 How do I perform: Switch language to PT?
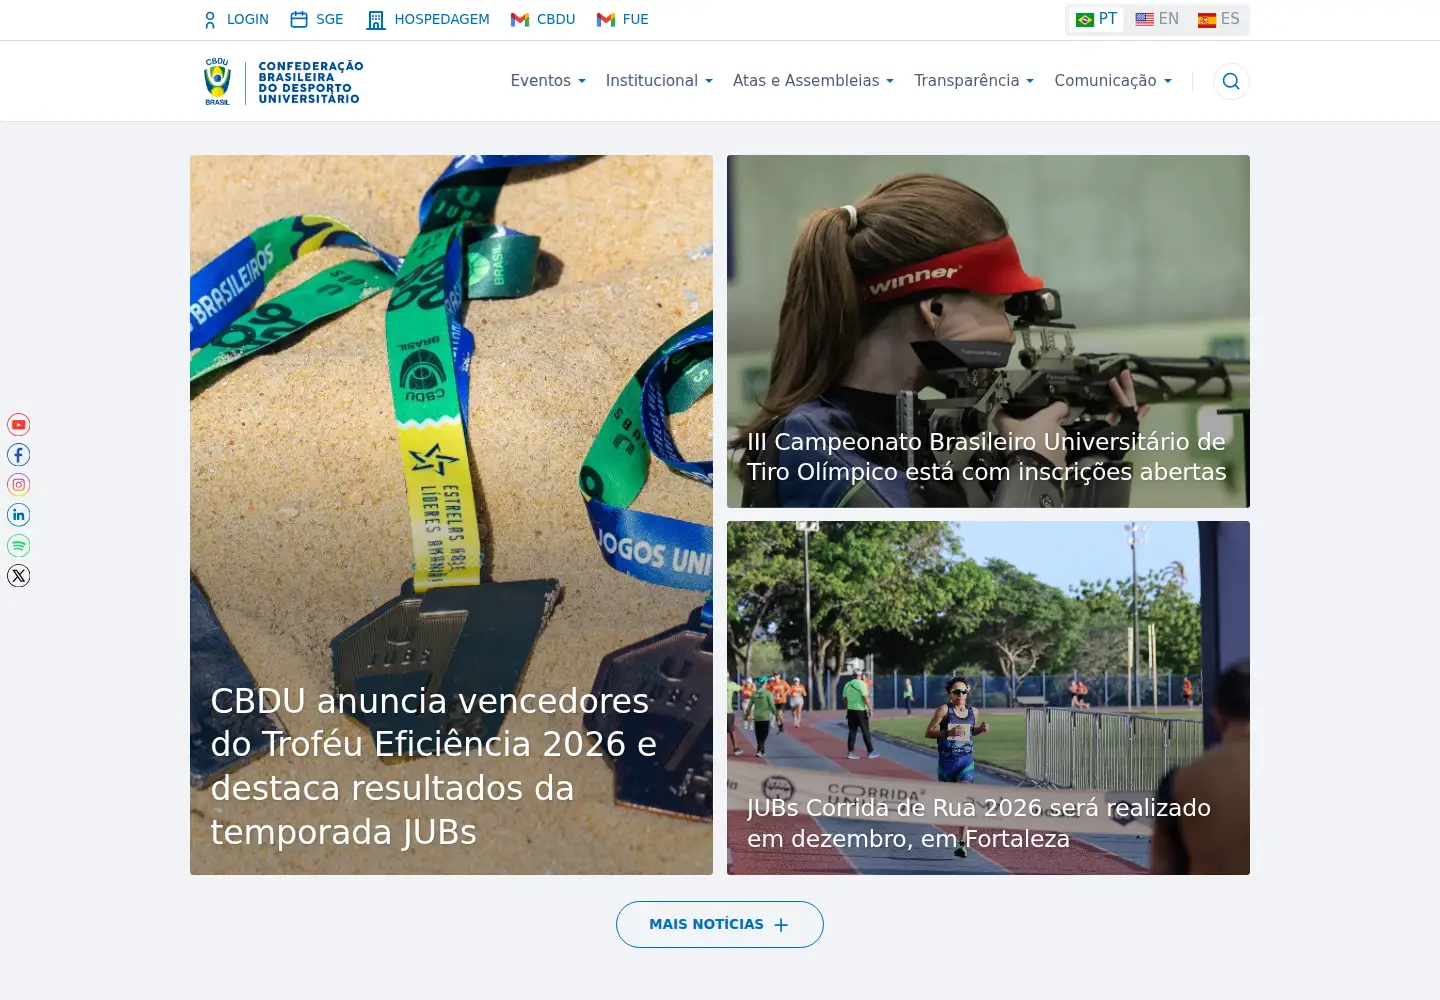[x=1097, y=19]
